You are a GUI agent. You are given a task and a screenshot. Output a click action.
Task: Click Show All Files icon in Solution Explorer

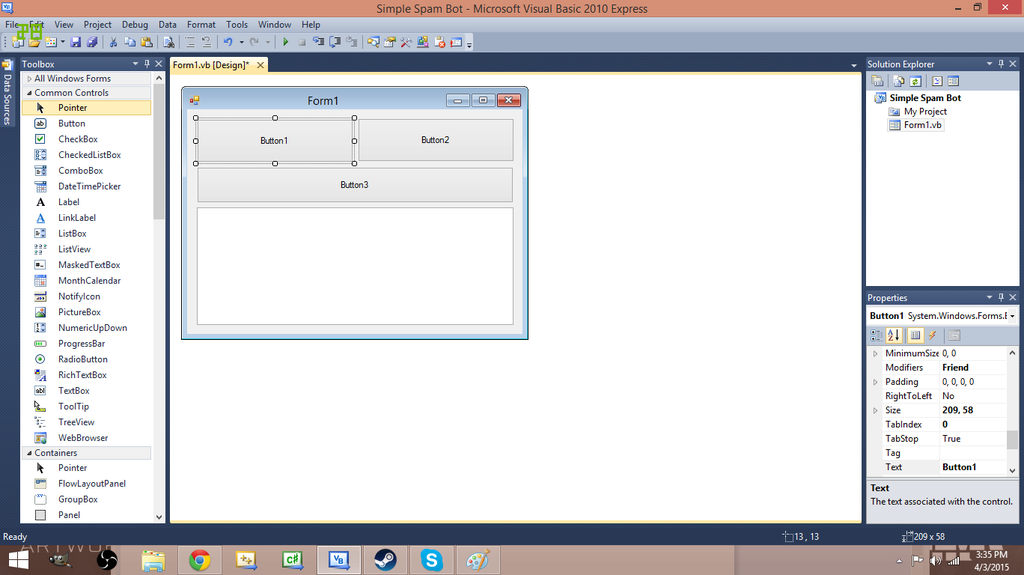[899, 81]
